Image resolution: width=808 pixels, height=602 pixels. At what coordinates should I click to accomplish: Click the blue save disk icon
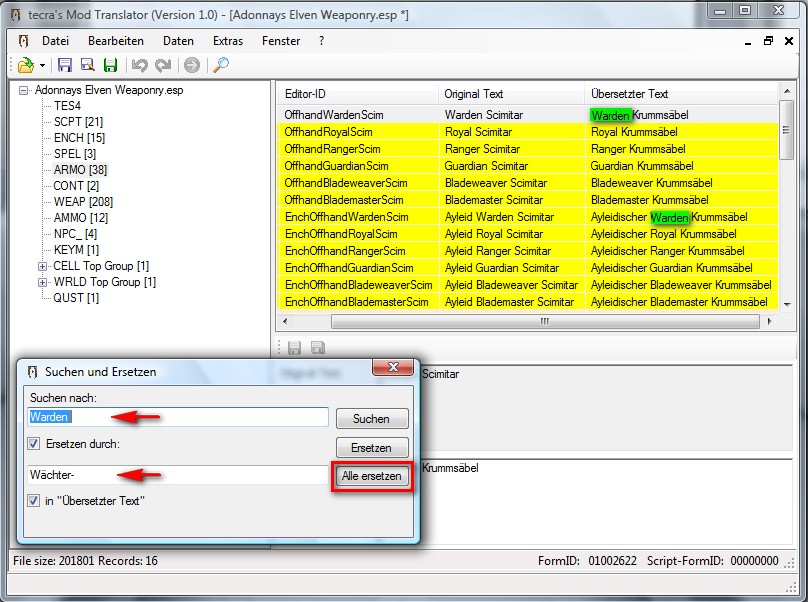point(65,65)
